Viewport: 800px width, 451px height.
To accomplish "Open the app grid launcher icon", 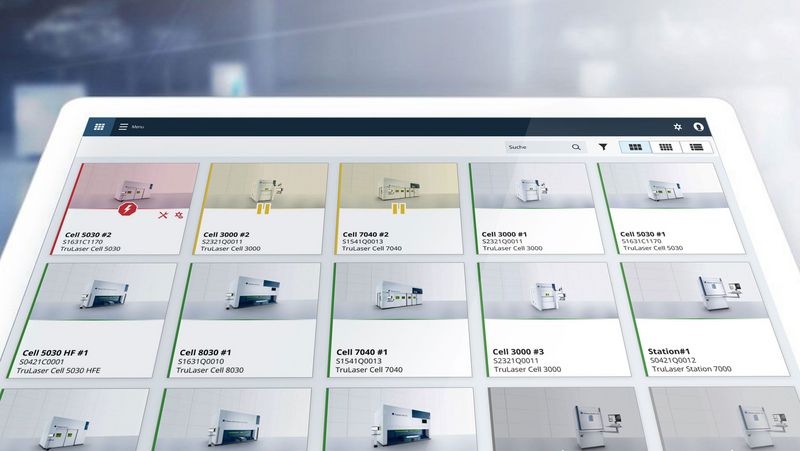I will click(x=99, y=127).
